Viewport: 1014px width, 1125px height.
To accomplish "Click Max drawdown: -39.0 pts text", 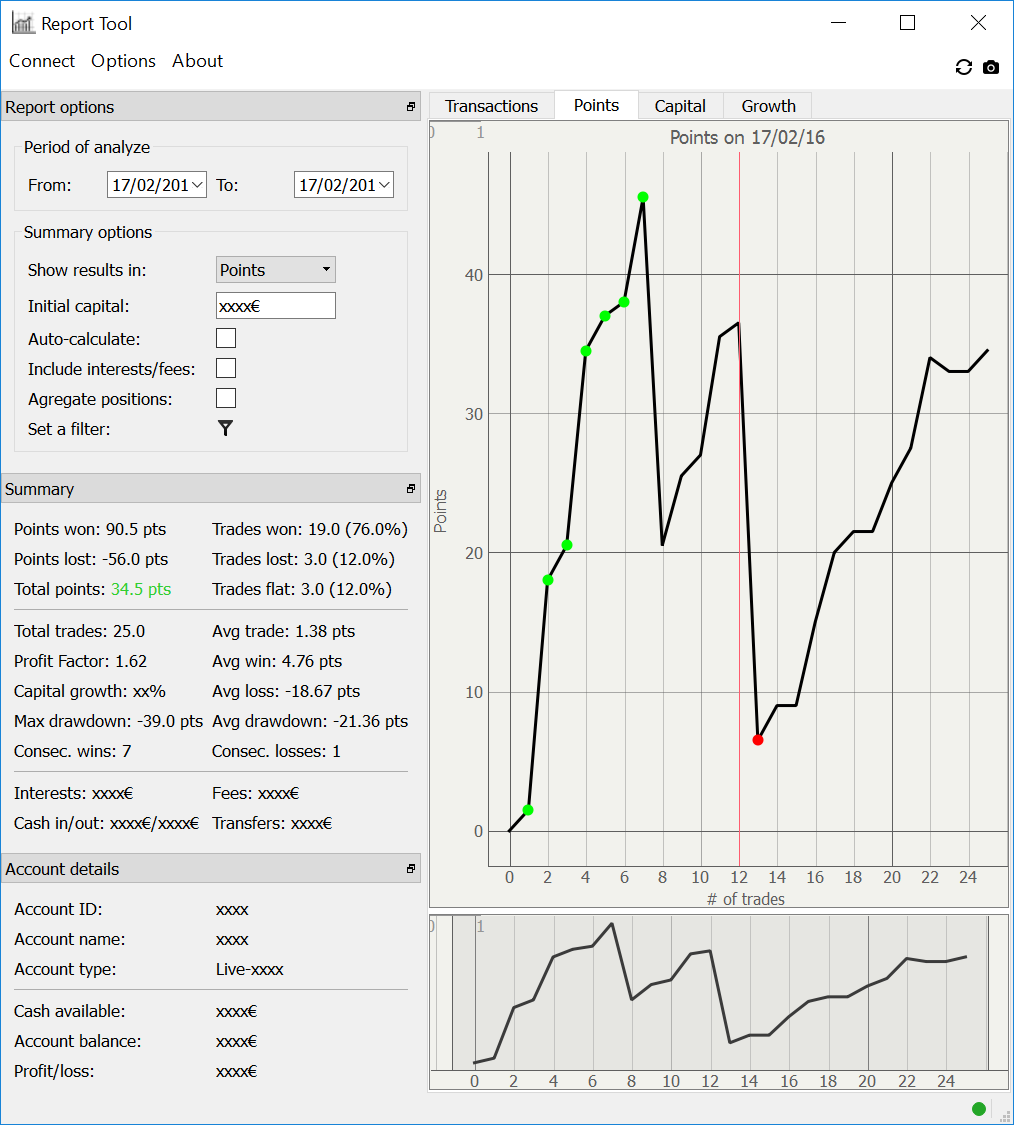I will point(108,721).
